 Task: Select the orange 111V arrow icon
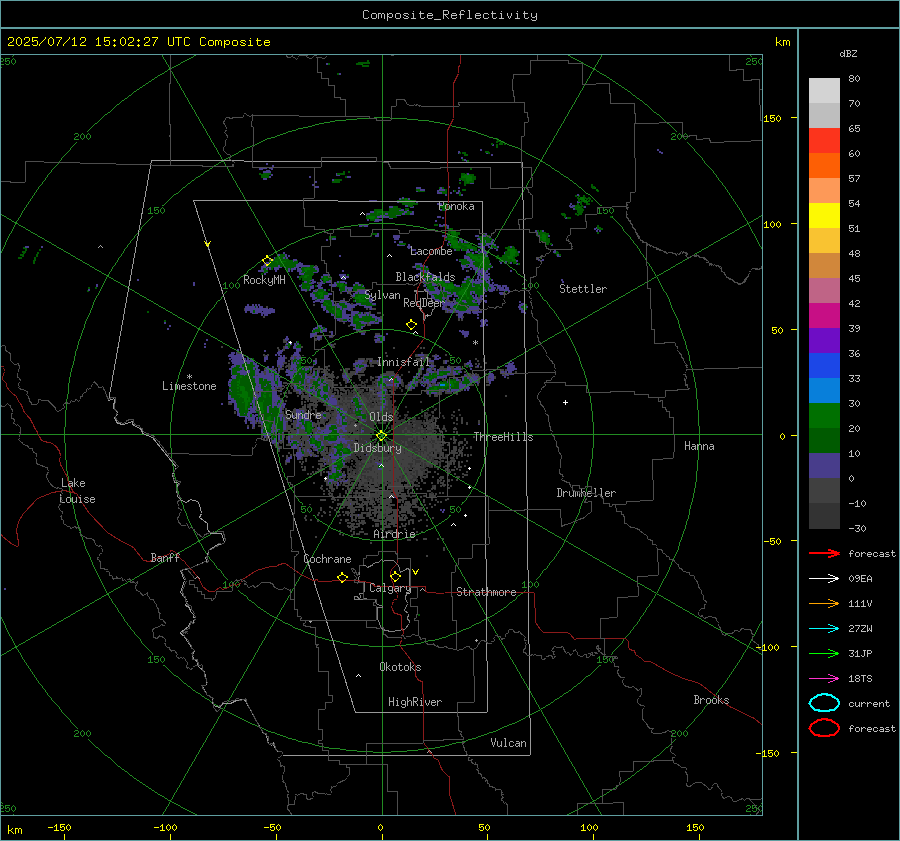[824, 603]
